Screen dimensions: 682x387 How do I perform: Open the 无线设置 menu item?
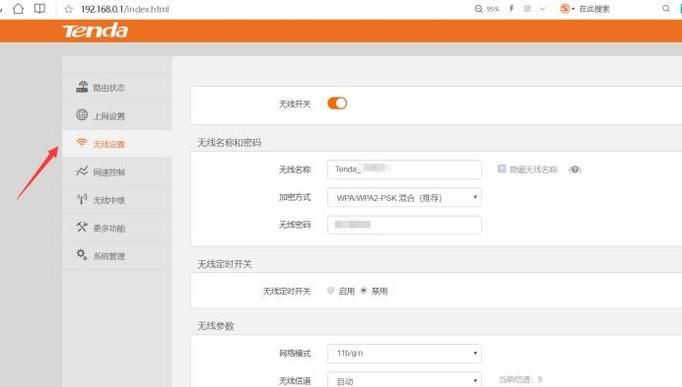click(x=117, y=143)
